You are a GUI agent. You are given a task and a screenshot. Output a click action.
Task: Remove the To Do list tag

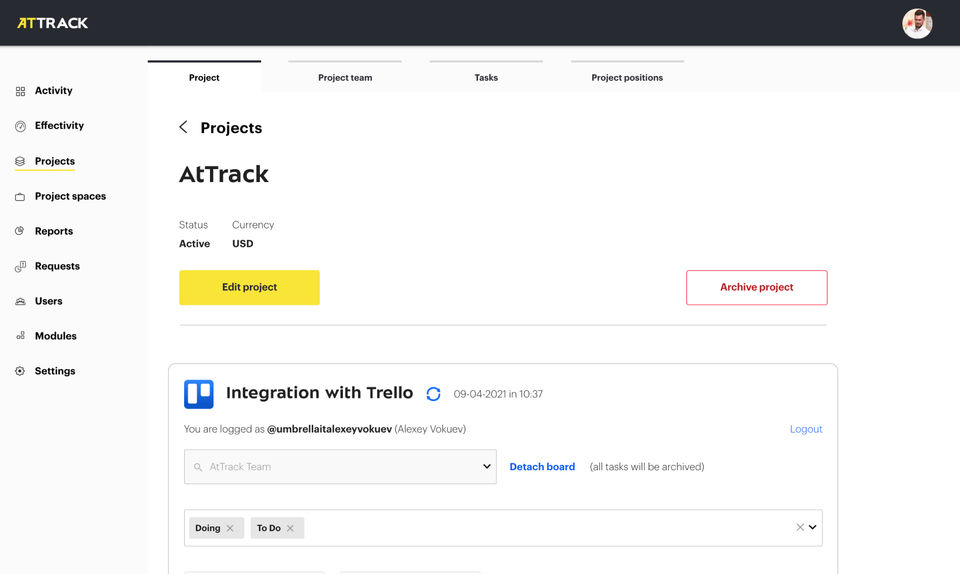[290, 528]
